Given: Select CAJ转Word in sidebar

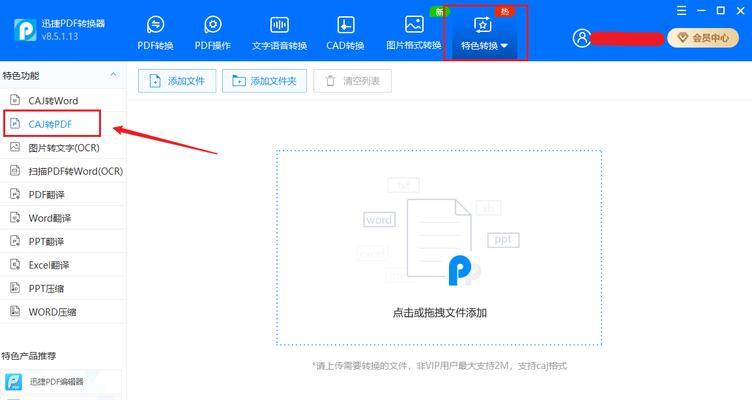Looking at the screenshot, I should tap(63, 101).
